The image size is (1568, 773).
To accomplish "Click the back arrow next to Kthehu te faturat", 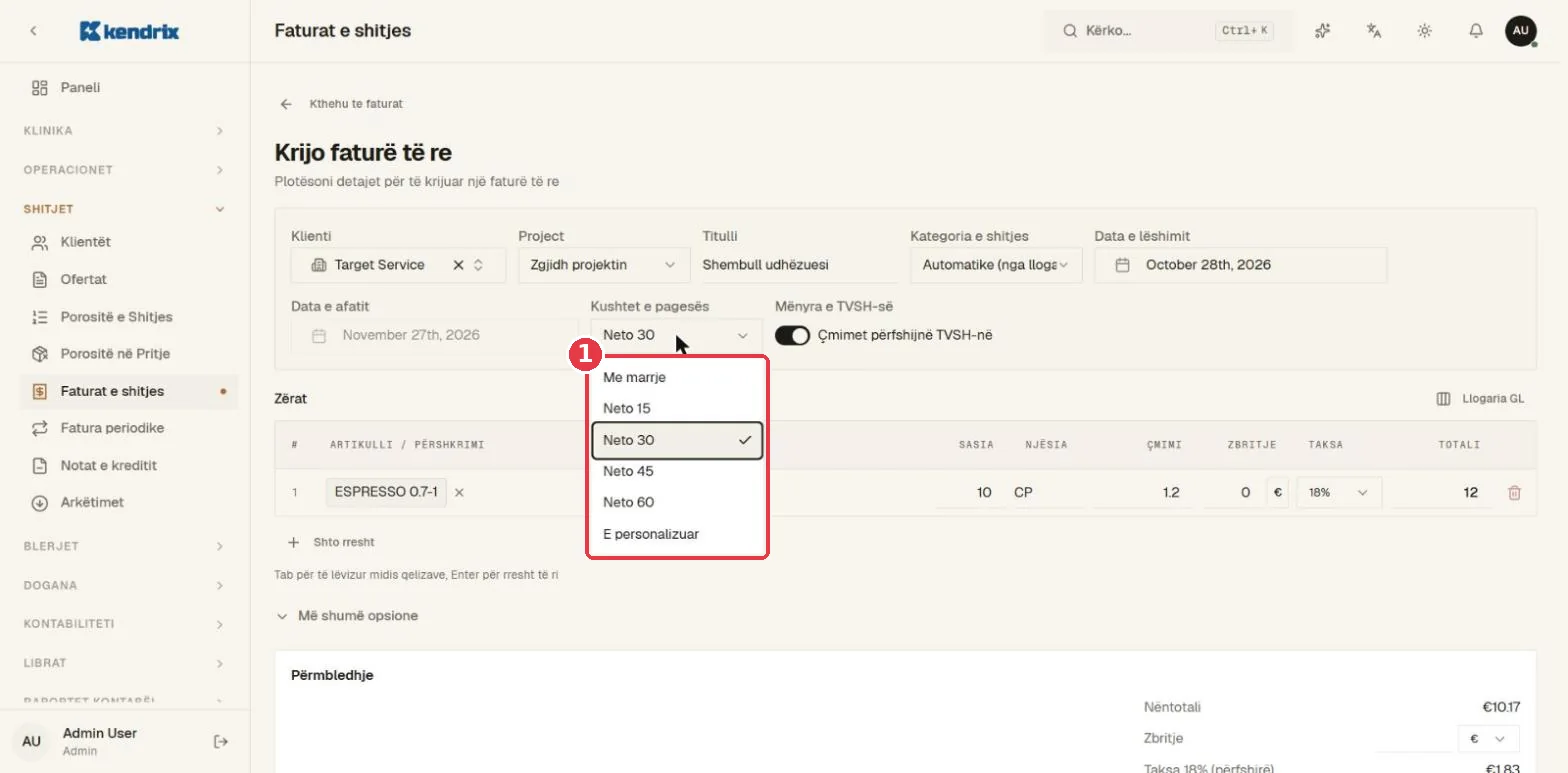I will coord(286,104).
